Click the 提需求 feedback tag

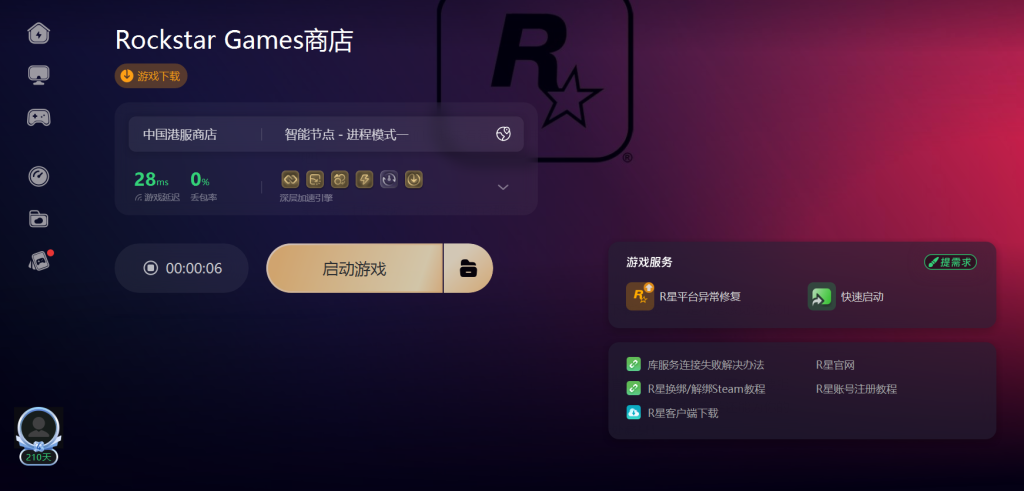pos(950,262)
